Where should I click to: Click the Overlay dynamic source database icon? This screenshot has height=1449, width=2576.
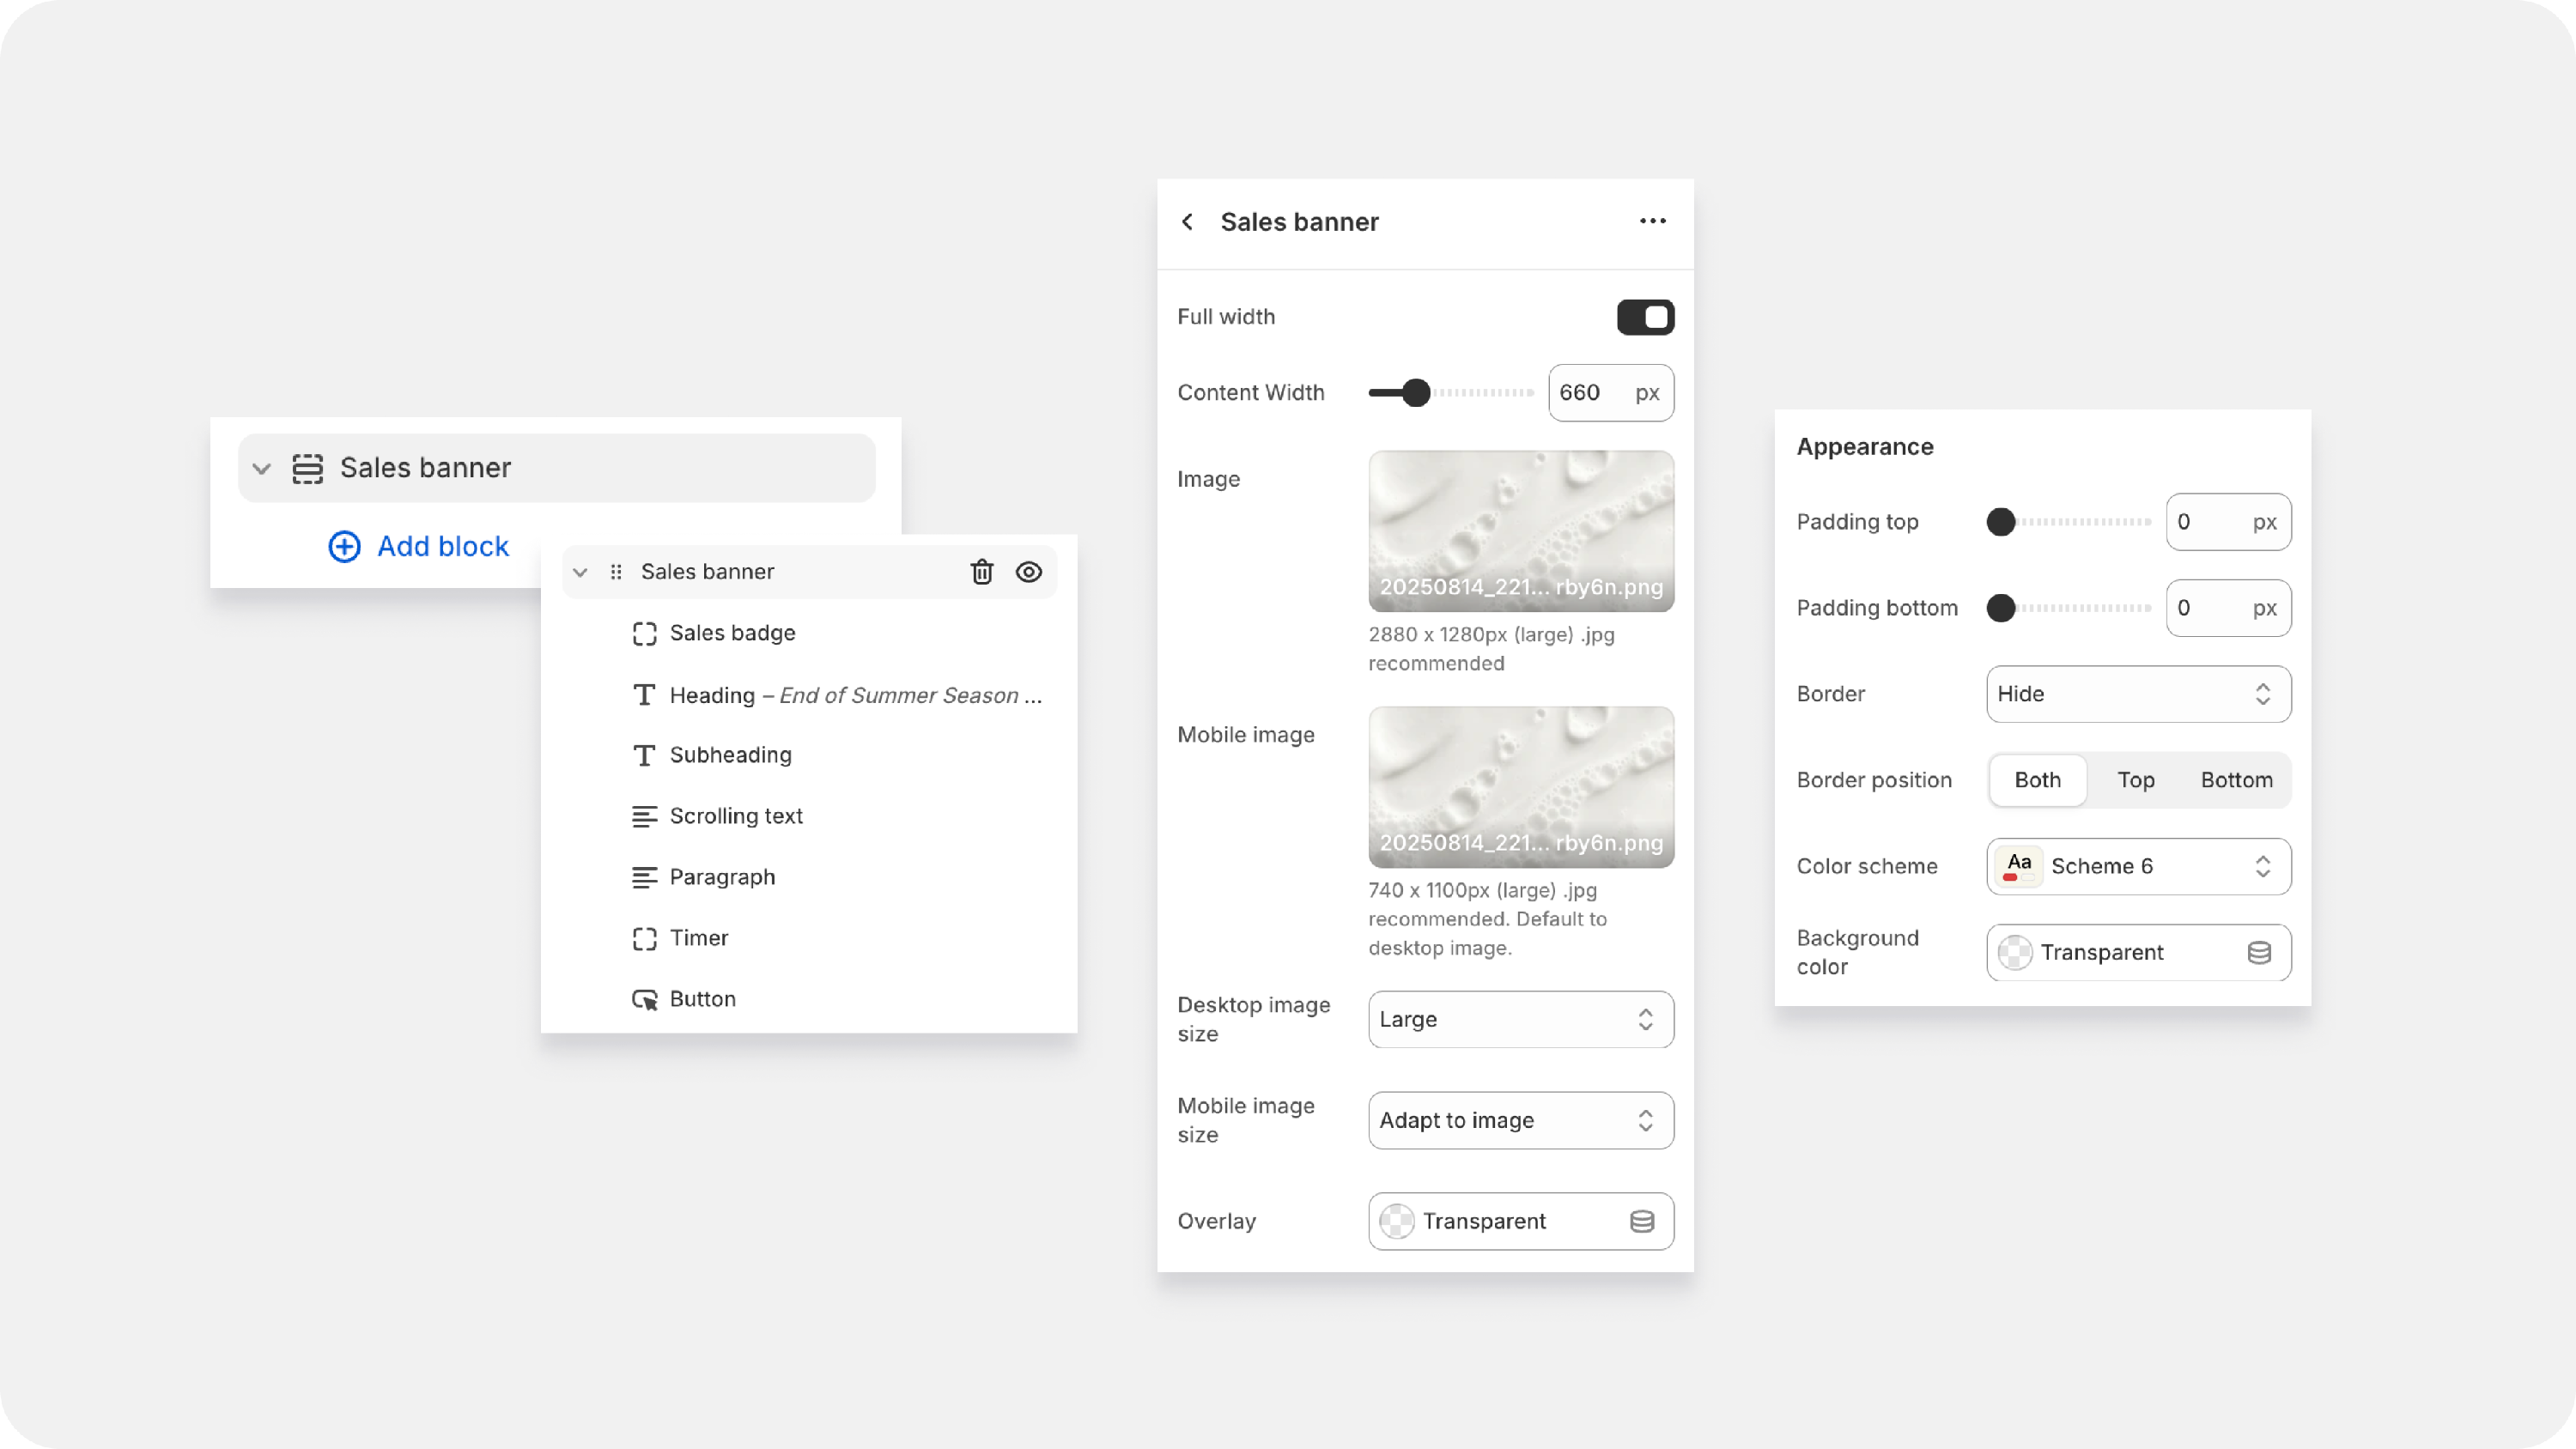(x=1642, y=1221)
